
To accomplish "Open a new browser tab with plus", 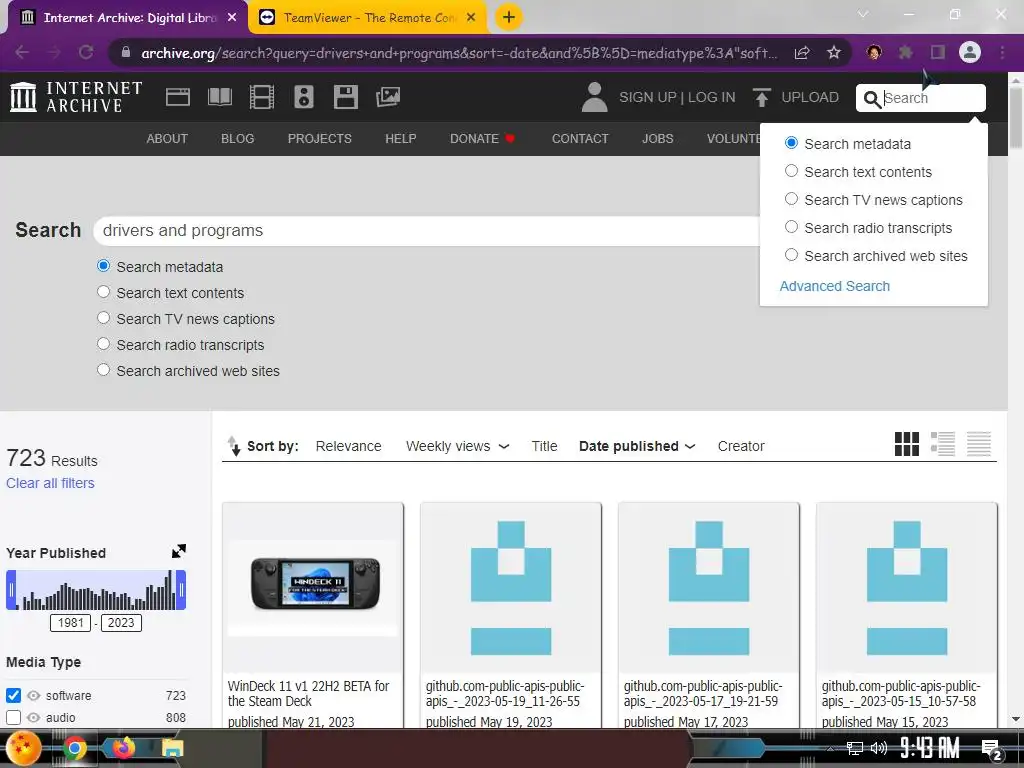I will point(509,17).
